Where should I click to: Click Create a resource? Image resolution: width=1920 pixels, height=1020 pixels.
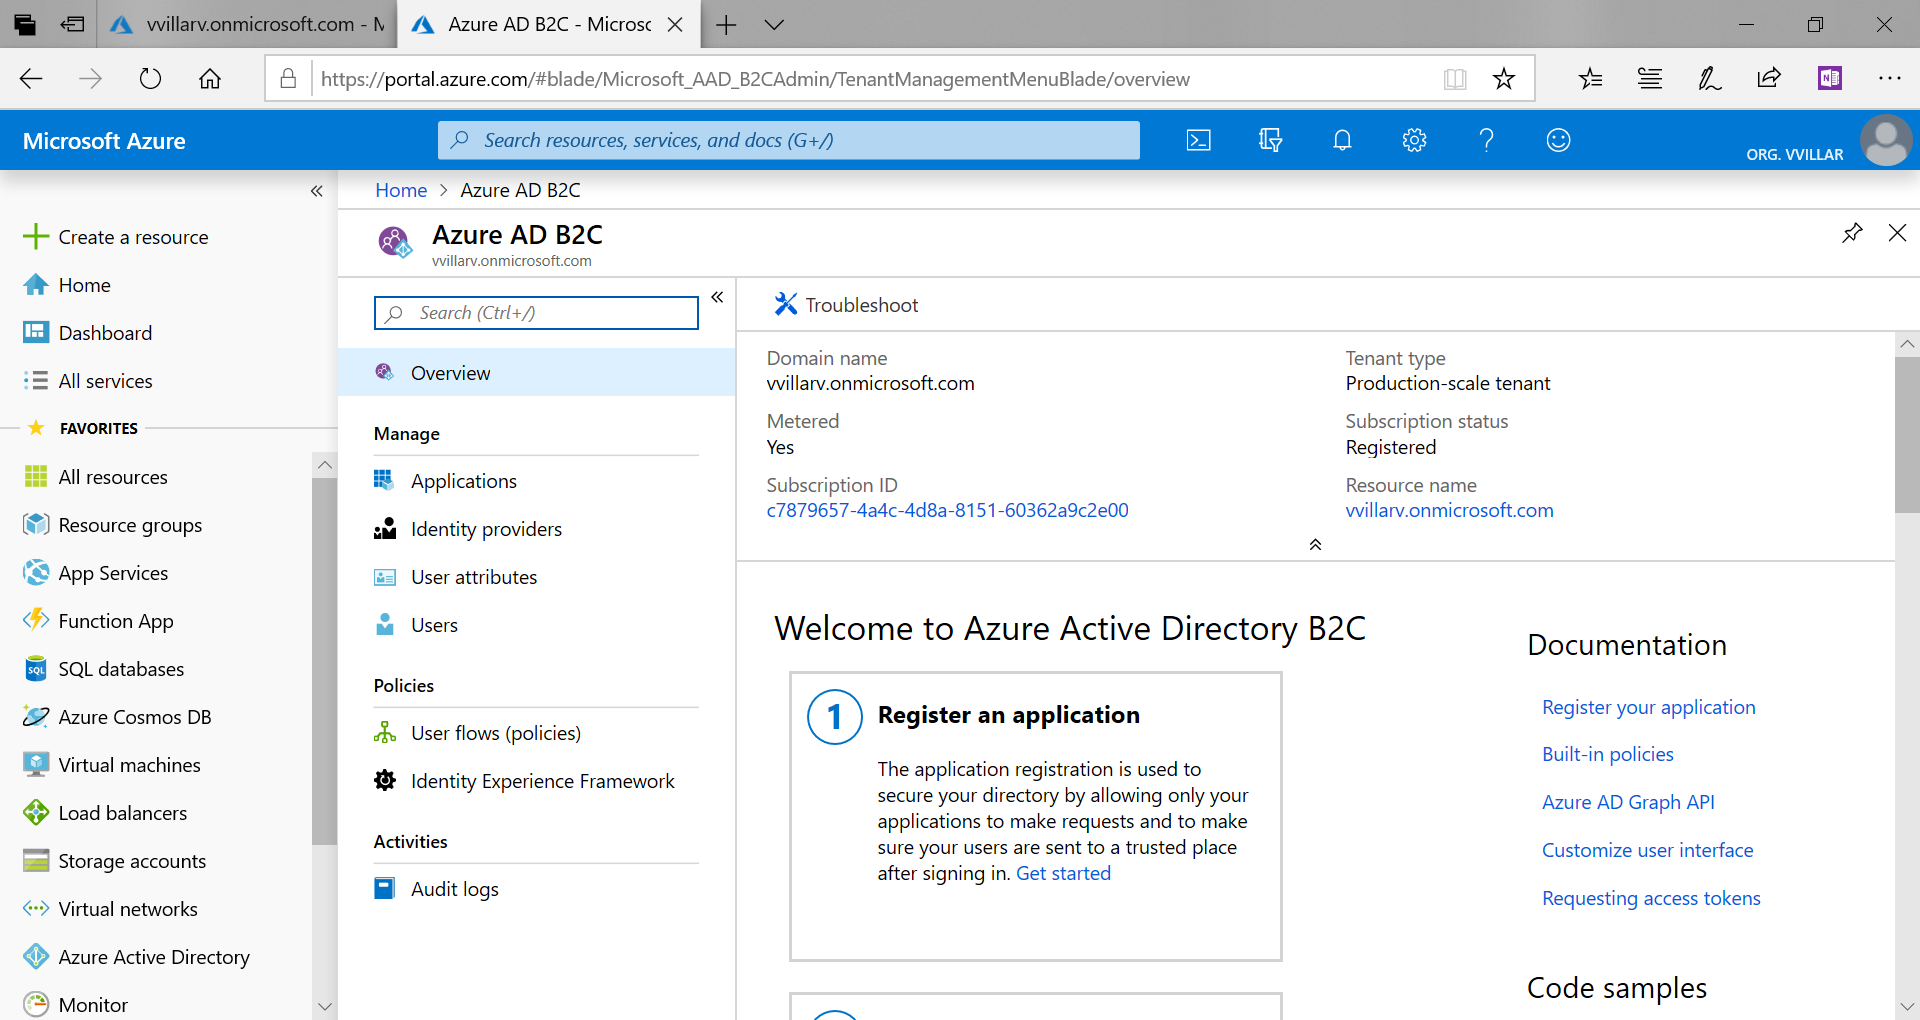click(x=116, y=237)
